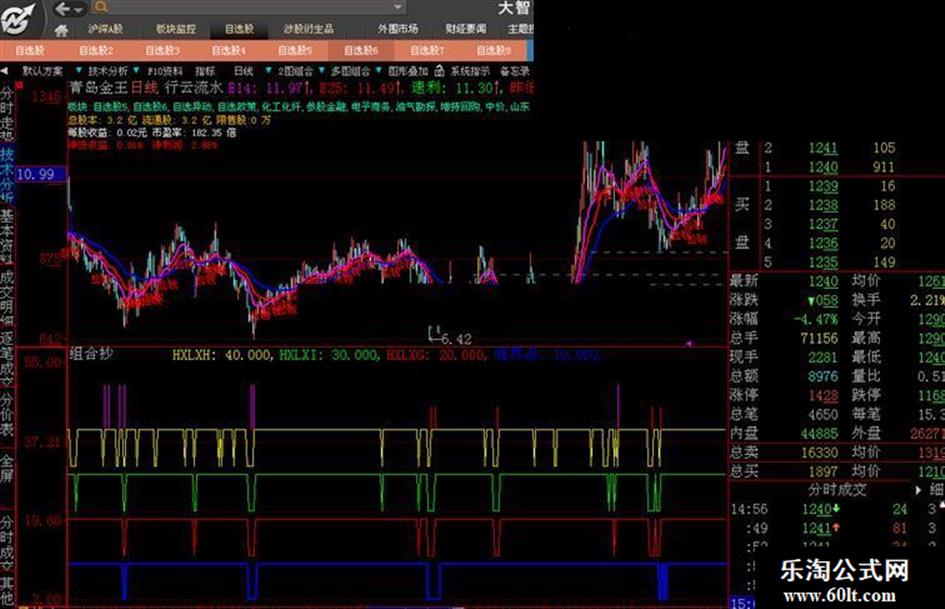Collapse sidebar with the left triangle arrow
This screenshot has width=945, height=609.
(x=5, y=71)
